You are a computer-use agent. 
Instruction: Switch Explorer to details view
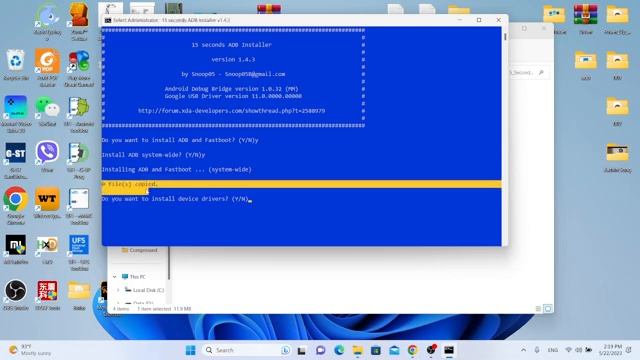pos(538,309)
